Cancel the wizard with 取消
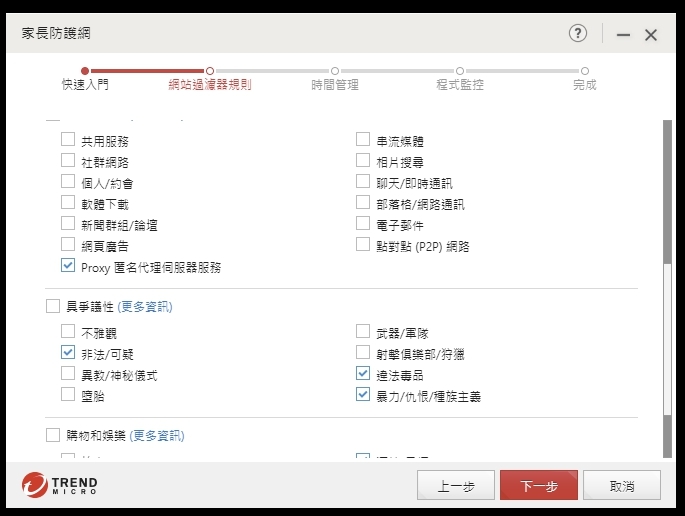This screenshot has height=516, width=685. coord(622,486)
